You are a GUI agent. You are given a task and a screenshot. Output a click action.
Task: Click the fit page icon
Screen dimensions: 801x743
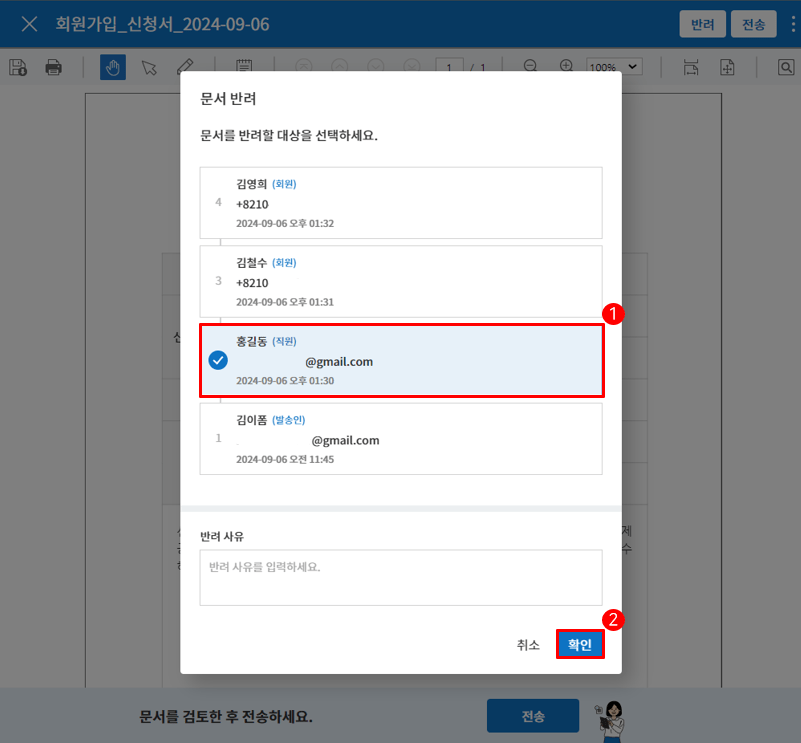pyautogui.click(x=727, y=67)
